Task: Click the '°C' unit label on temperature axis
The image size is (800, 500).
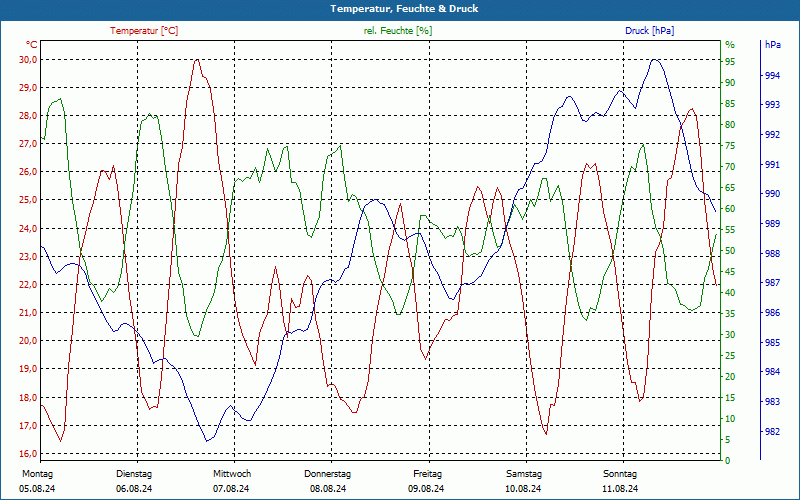Action: [32, 44]
